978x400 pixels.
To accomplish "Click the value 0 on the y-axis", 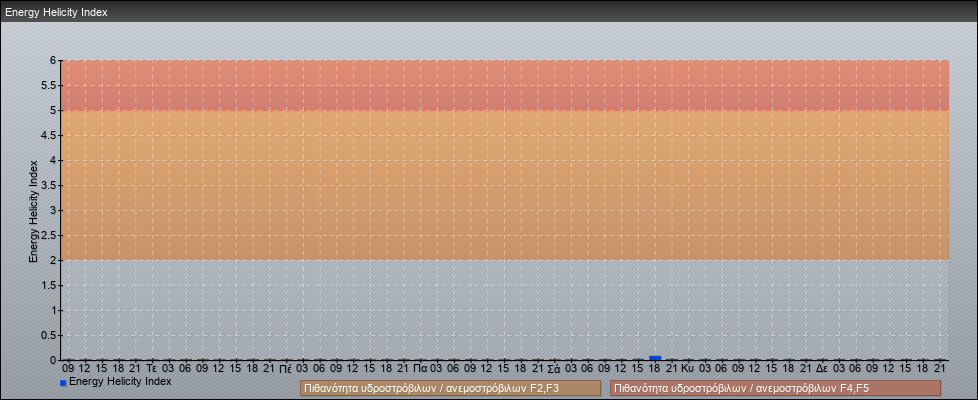I will [54, 360].
